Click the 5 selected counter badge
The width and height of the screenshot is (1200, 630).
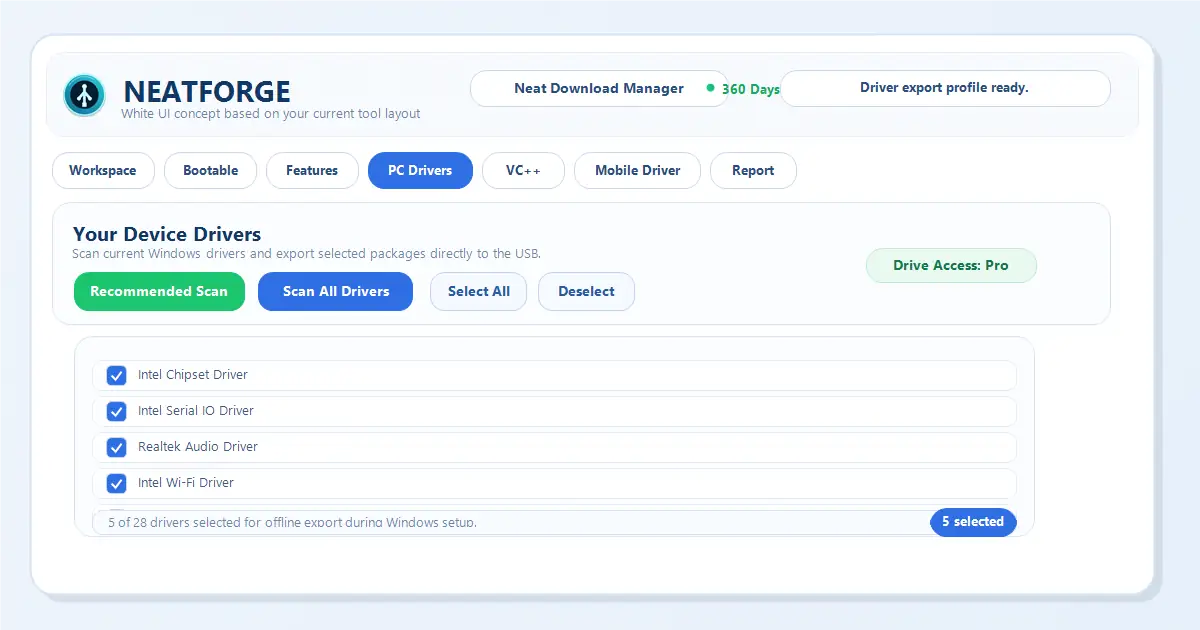tap(972, 522)
